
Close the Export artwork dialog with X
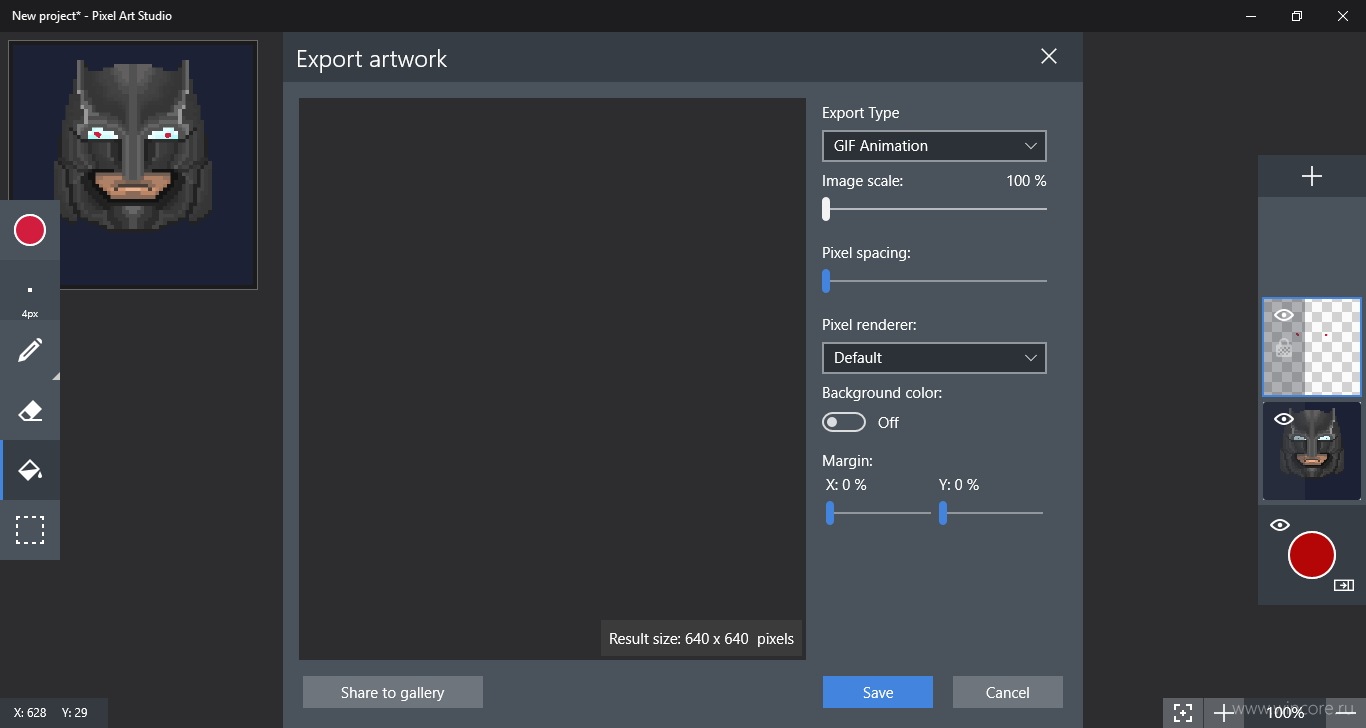click(x=1048, y=57)
